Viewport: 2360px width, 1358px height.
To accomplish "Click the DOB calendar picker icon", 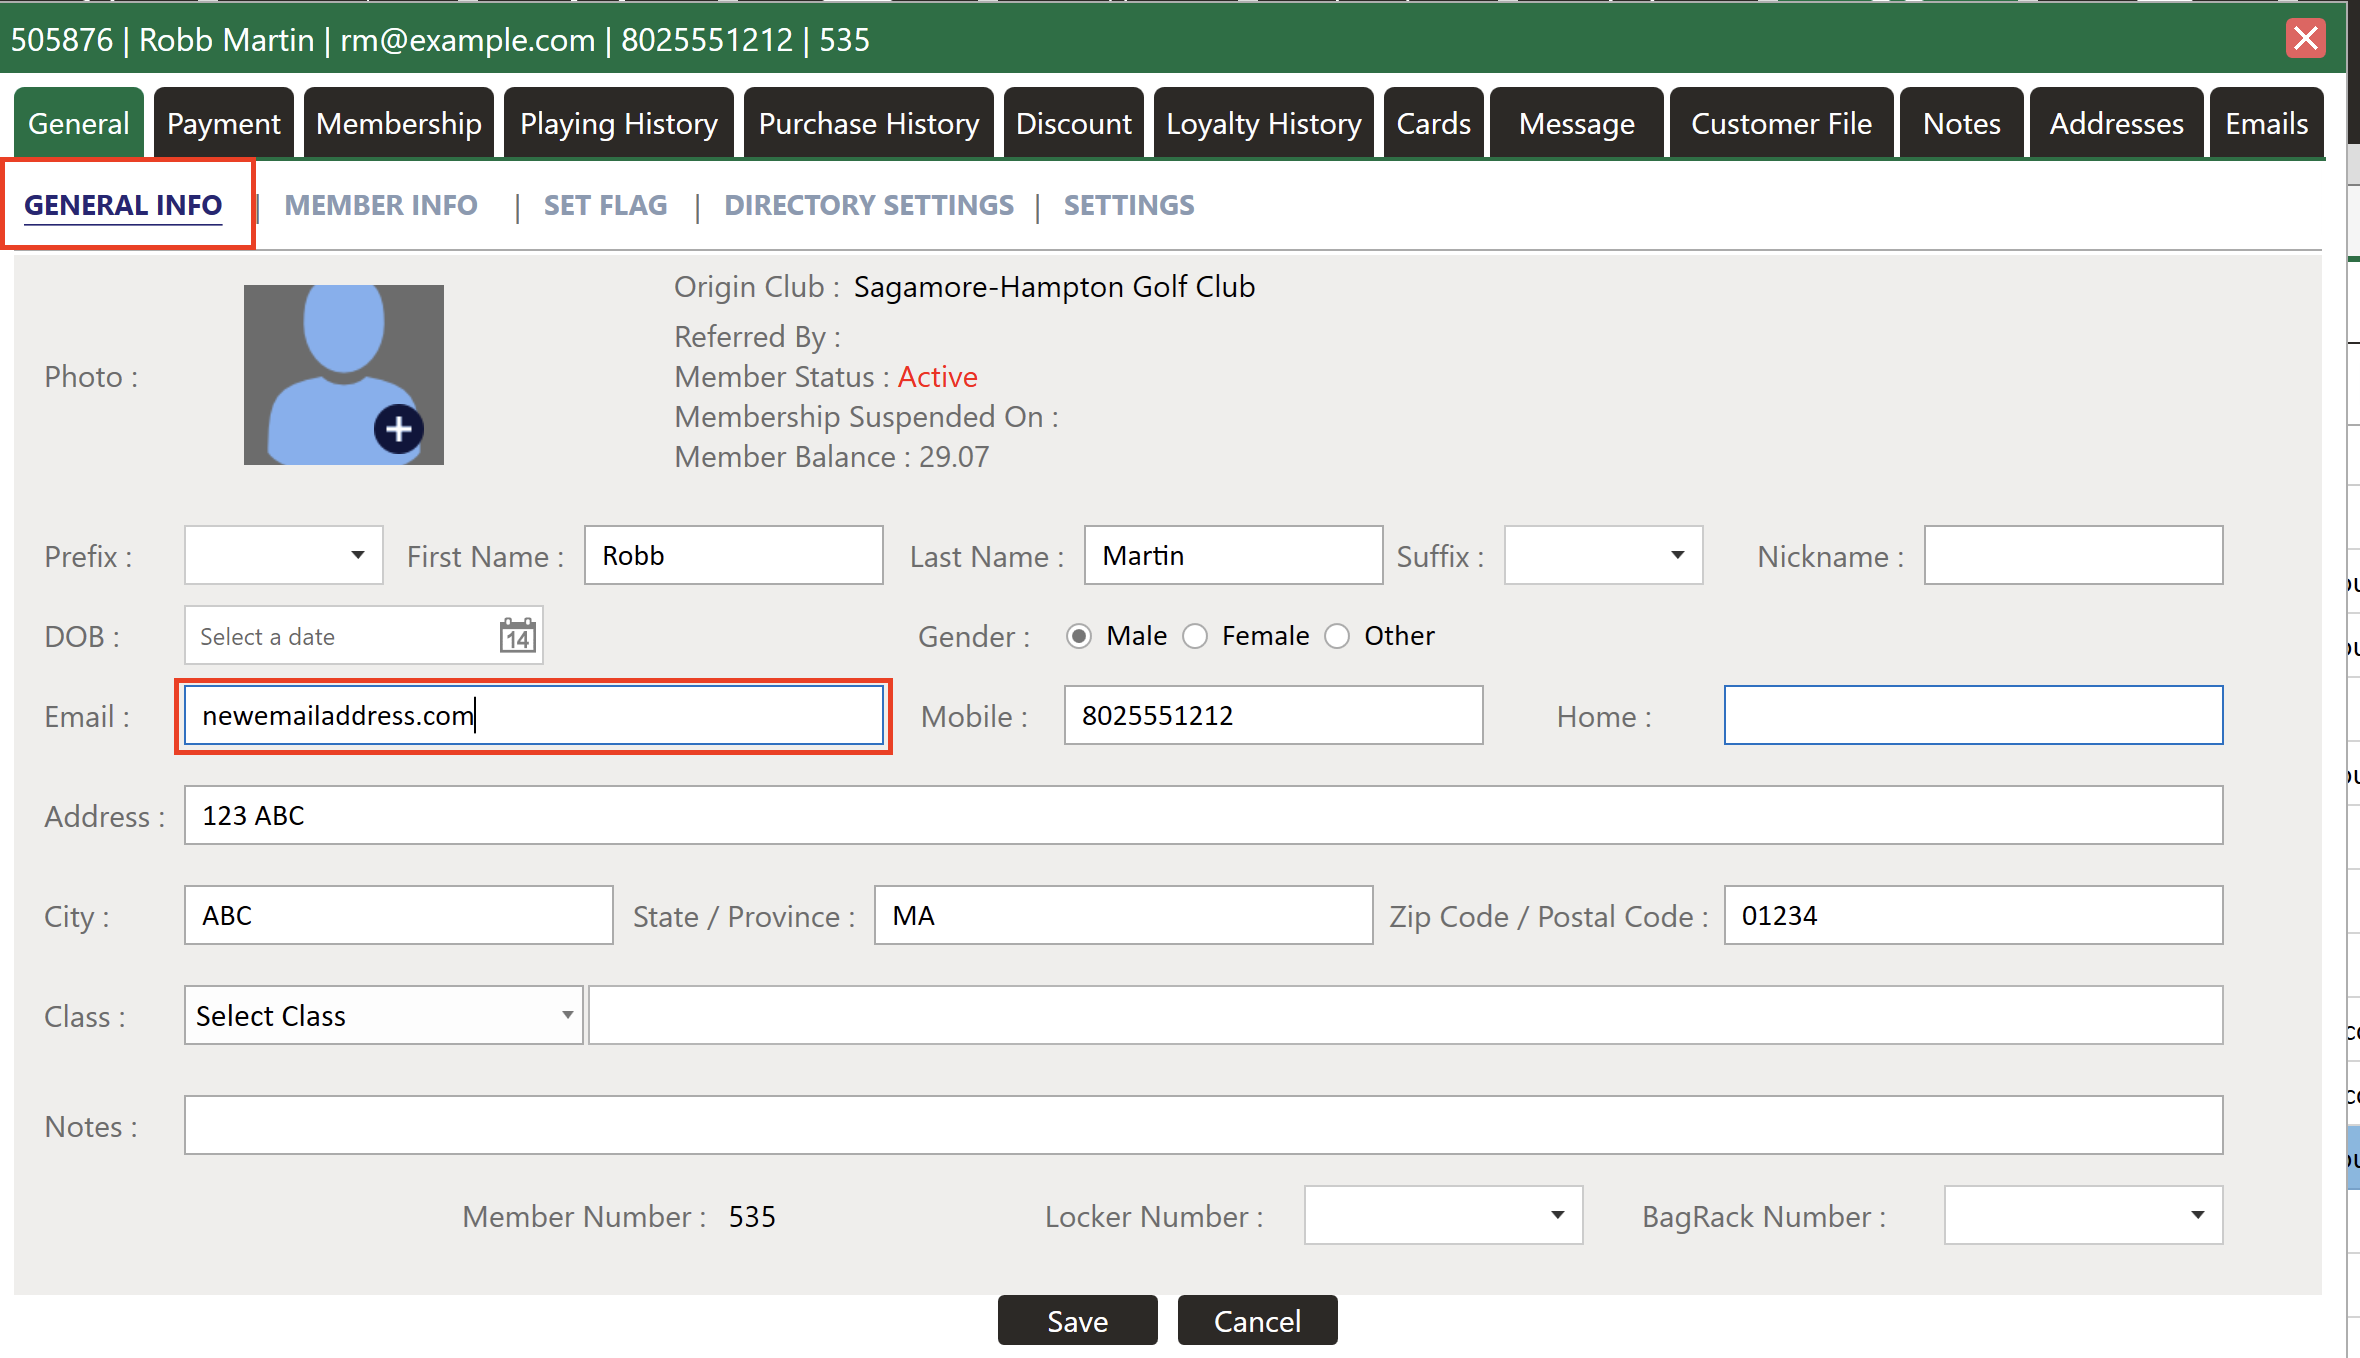I will 517,636.
